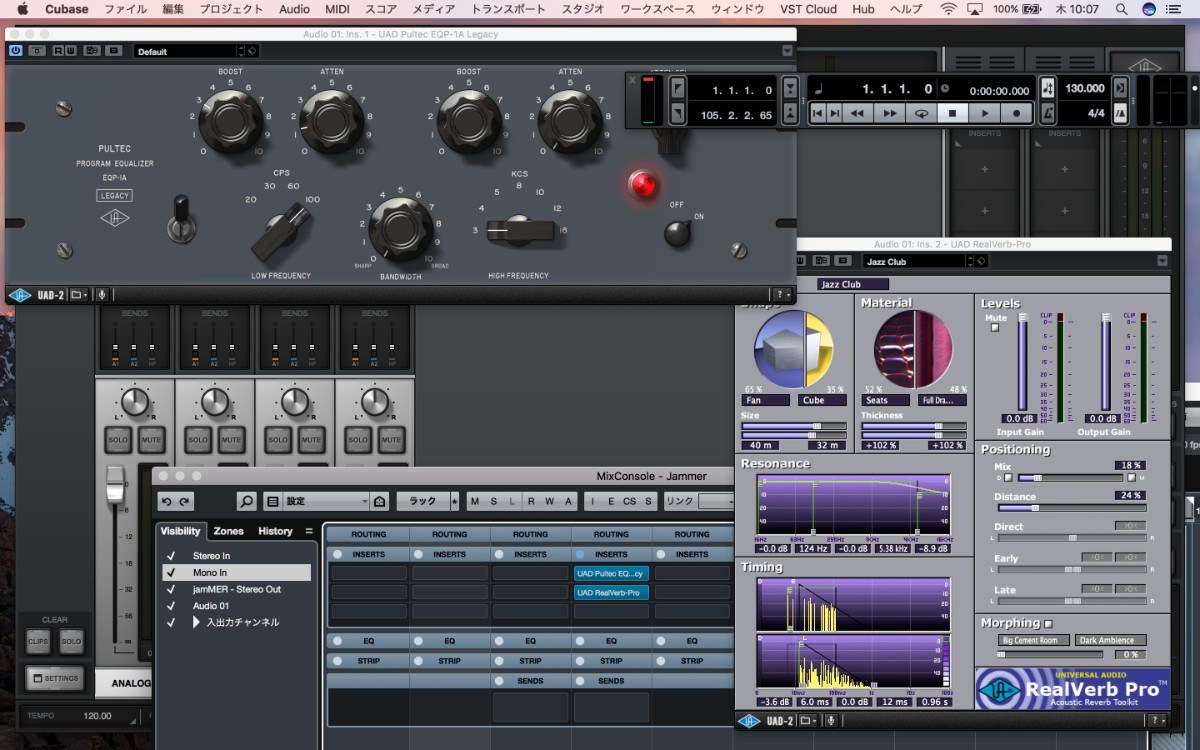Open the ファイル menu

pyautogui.click(x=125, y=9)
